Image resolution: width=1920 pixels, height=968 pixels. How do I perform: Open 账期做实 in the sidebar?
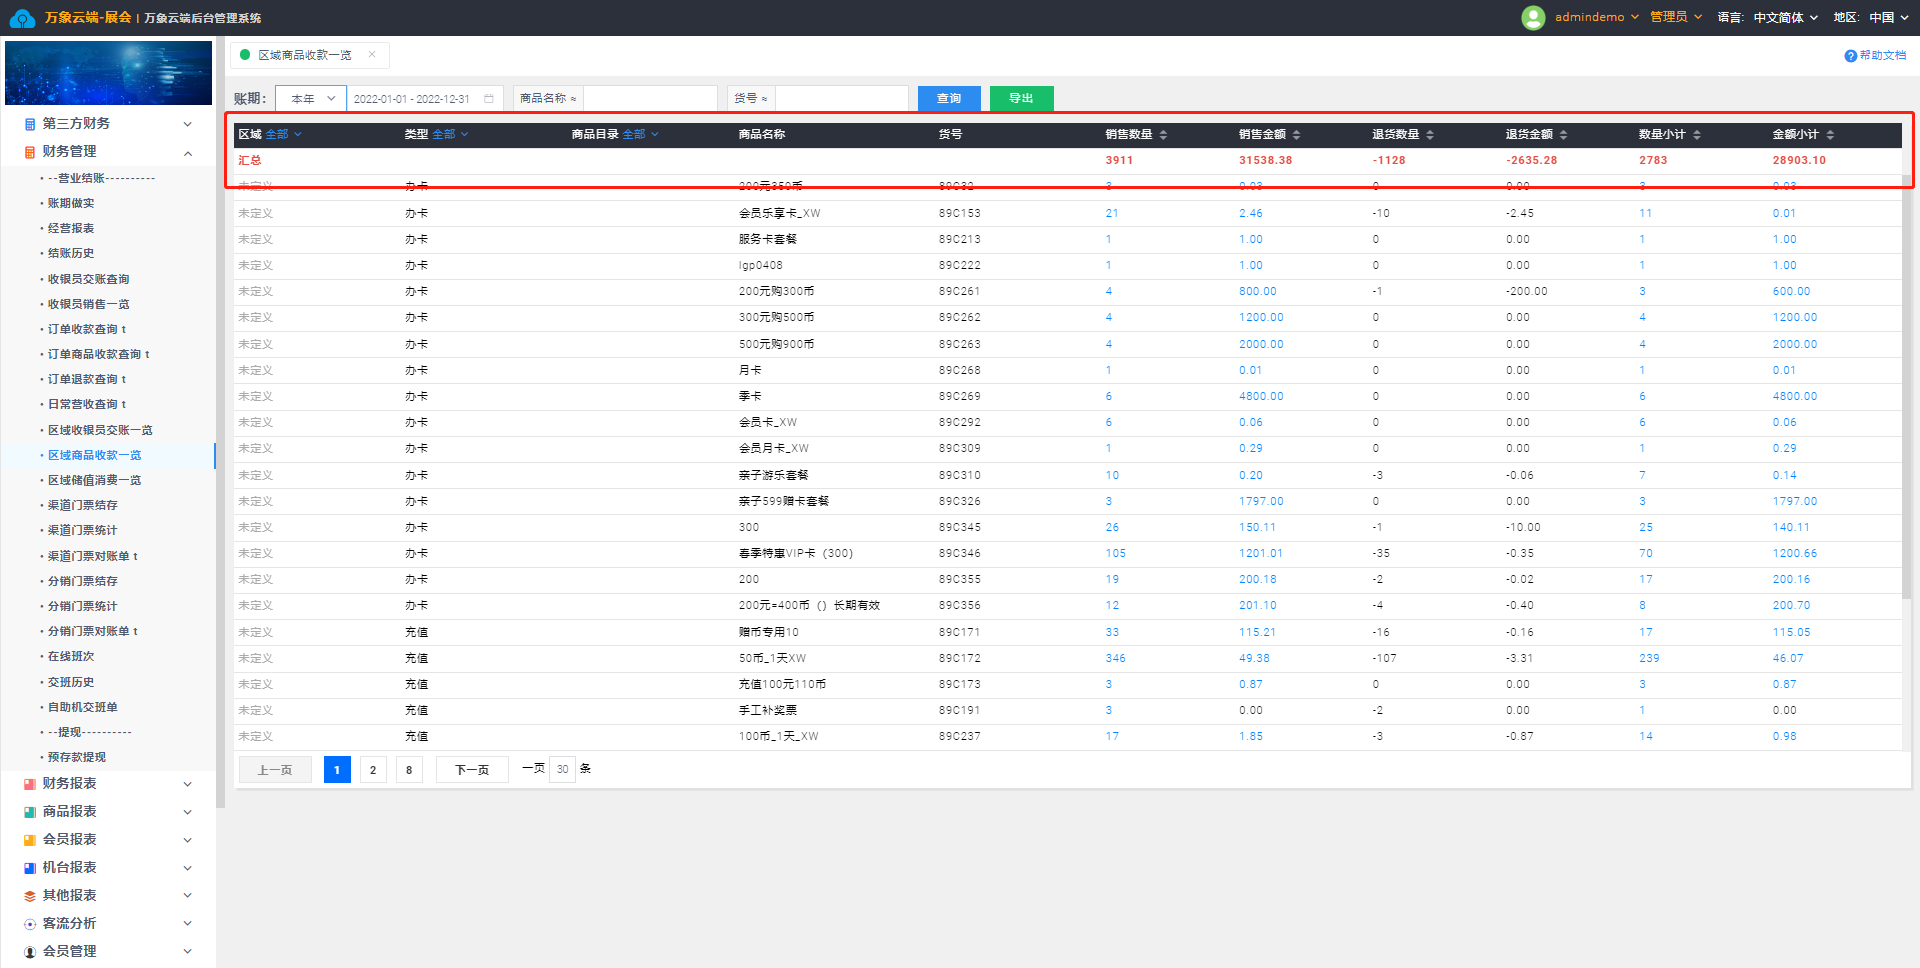coord(71,203)
